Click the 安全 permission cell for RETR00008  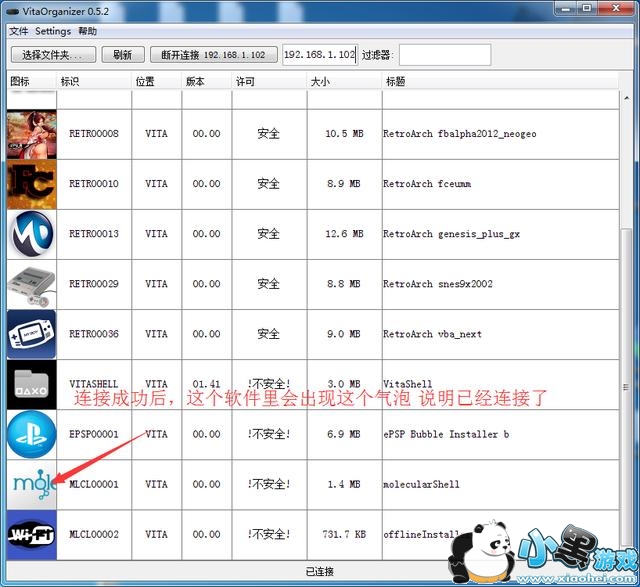click(x=269, y=134)
